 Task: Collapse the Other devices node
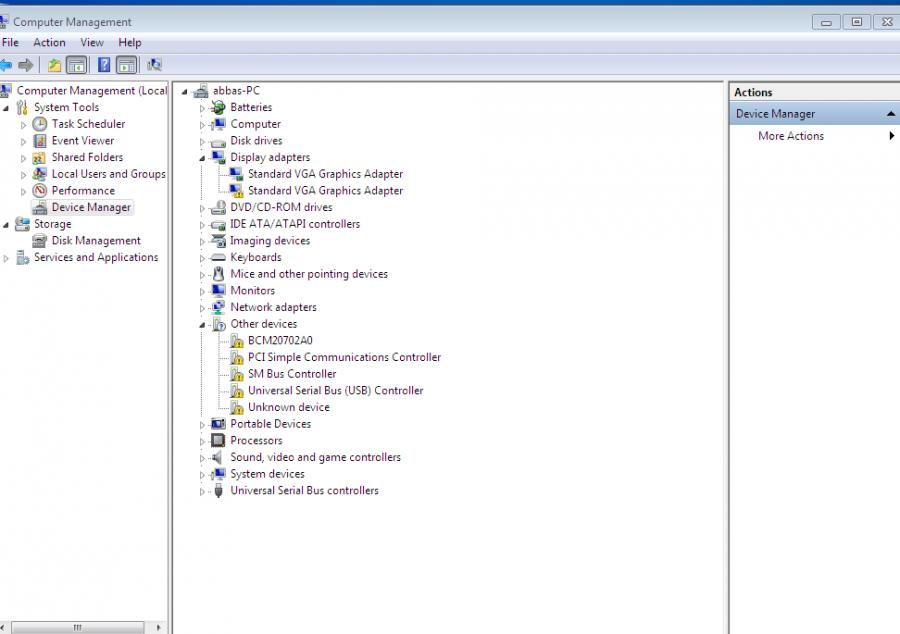coord(202,325)
